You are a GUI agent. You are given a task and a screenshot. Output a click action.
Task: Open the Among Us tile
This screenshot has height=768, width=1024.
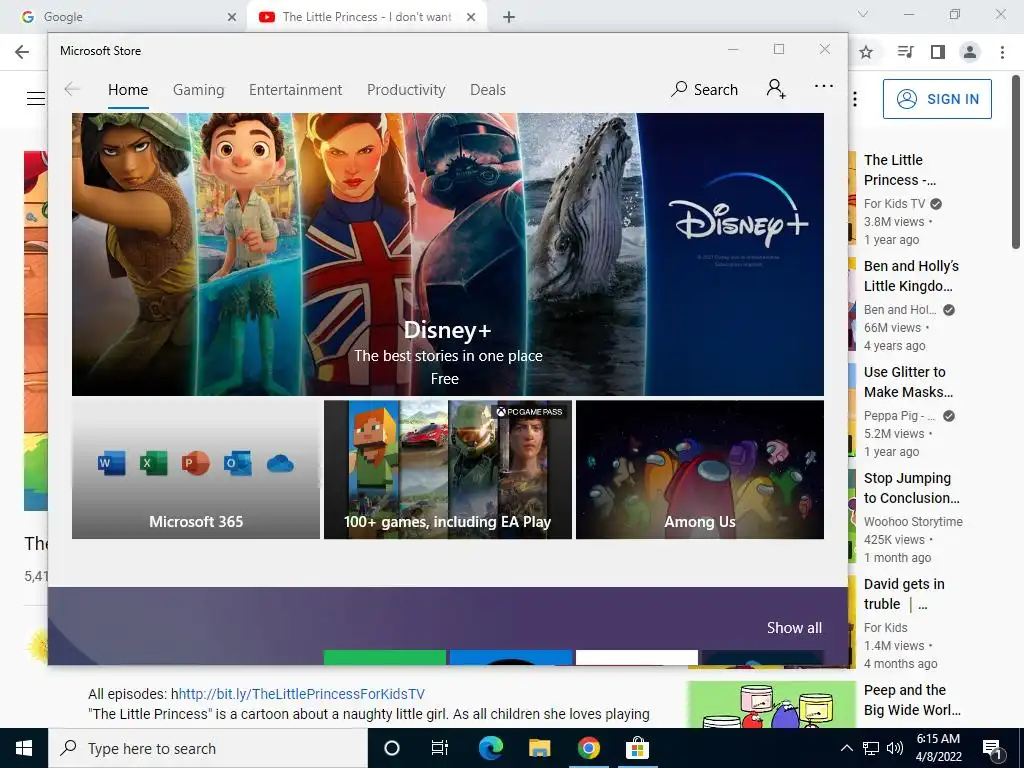[x=700, y=470]
